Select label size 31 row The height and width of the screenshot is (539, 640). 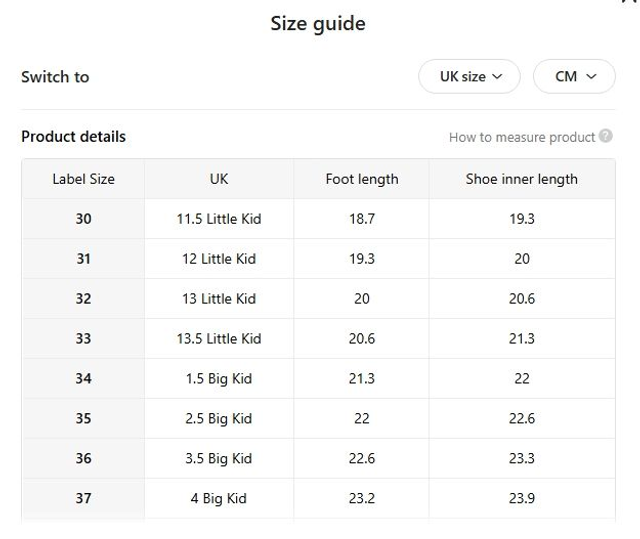pos(83,259)
